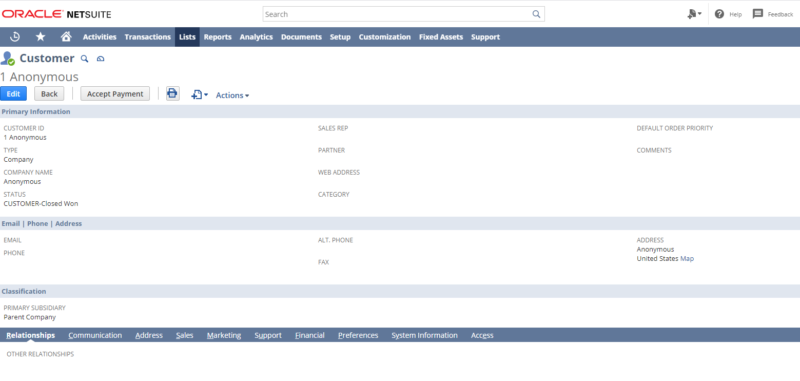Click the customer search icon beside Customer title
This screenshot has height=381, width=800.
85,59
